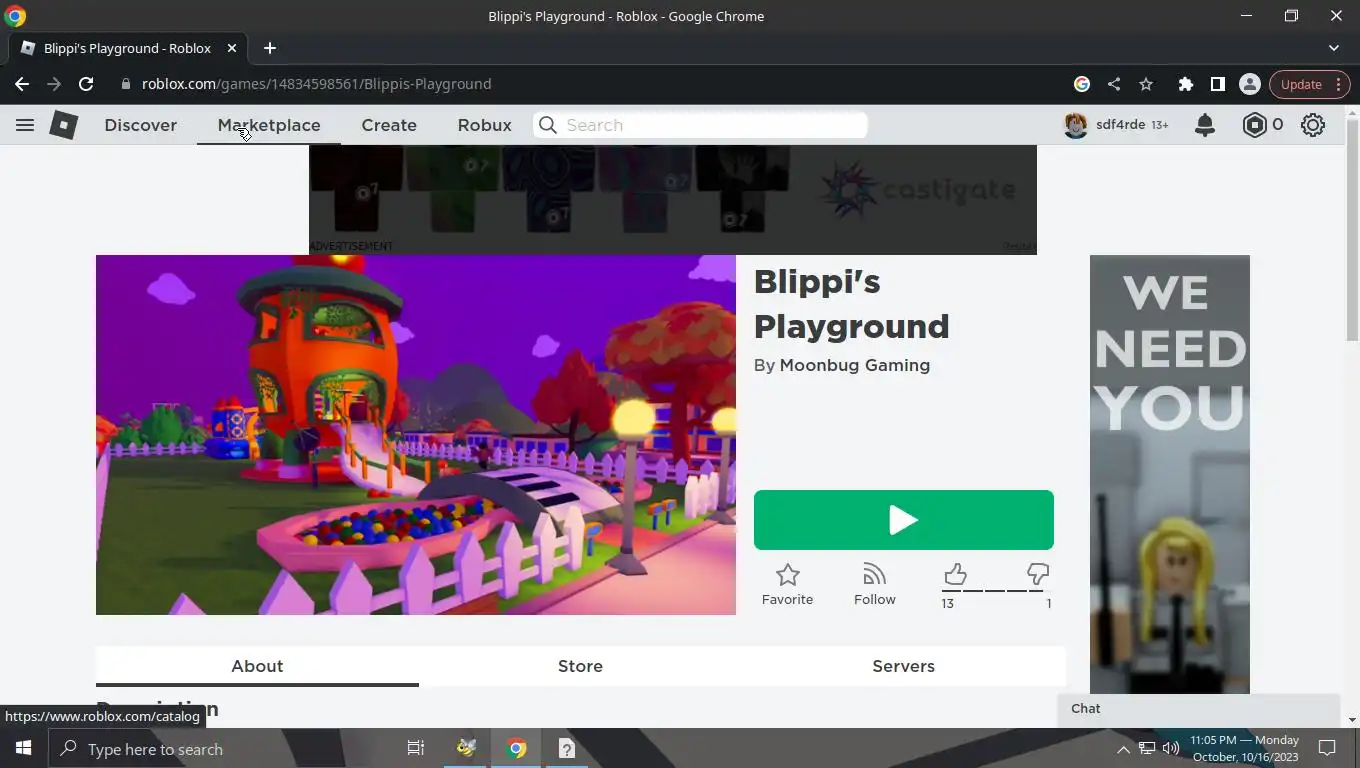Click the URL in the address bar
The image size is (1360, 768).
click(316, 84)
